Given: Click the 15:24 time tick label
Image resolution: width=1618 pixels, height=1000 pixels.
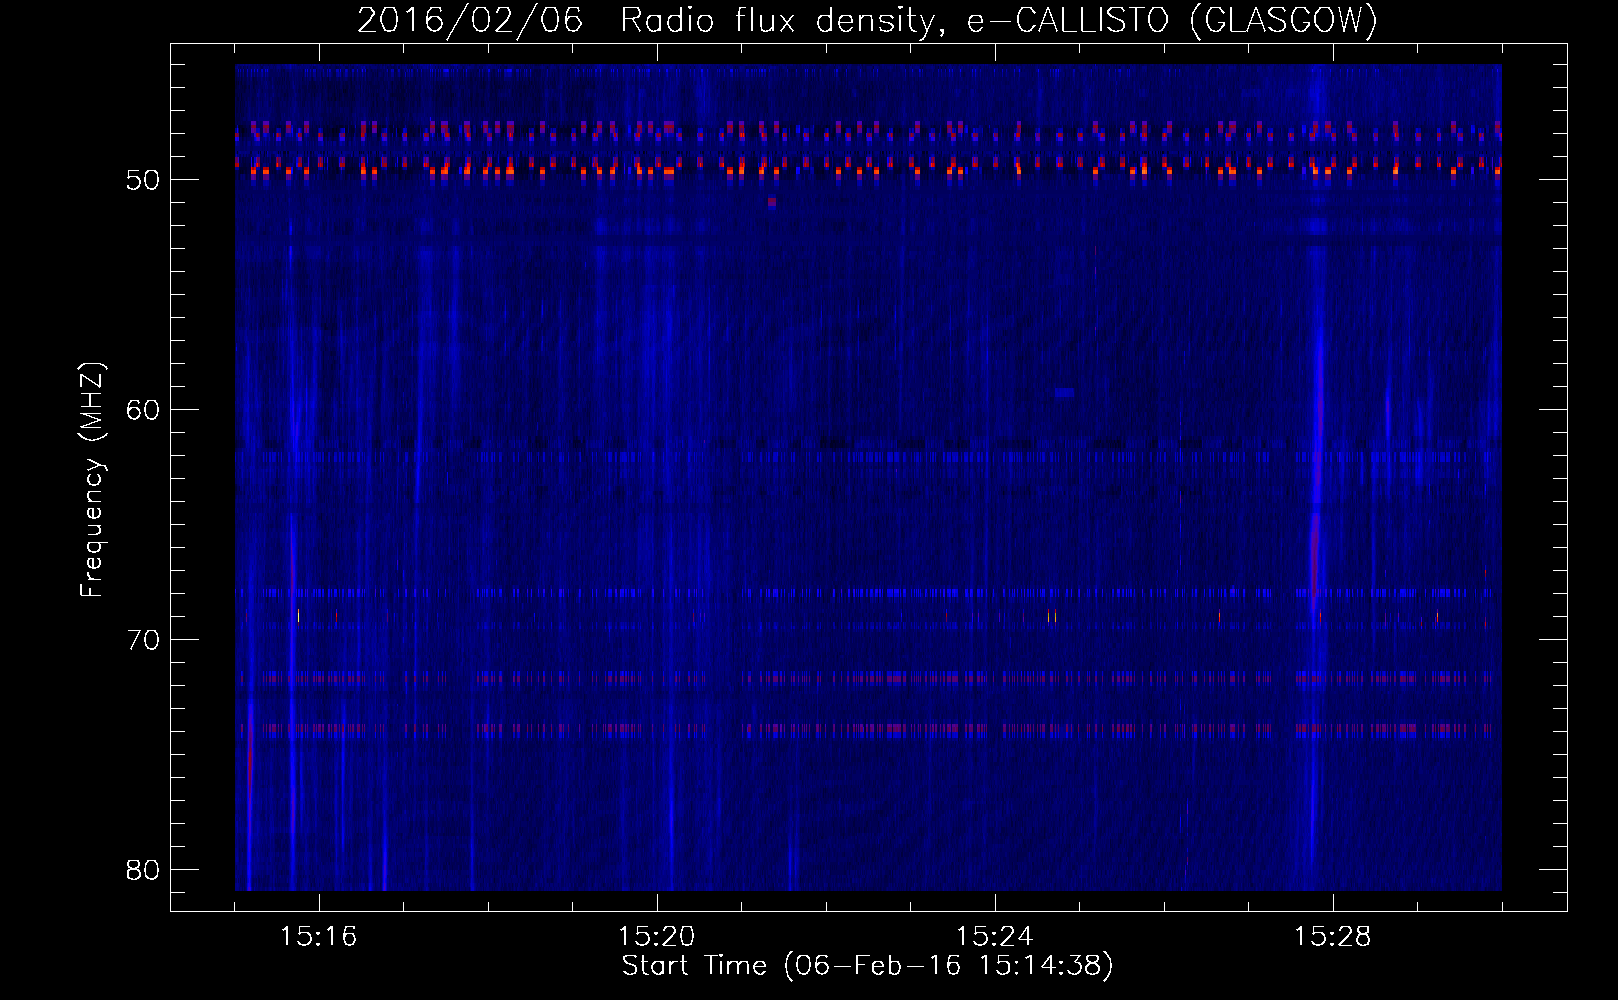Looking at the screenshot, I should [995, 936].
